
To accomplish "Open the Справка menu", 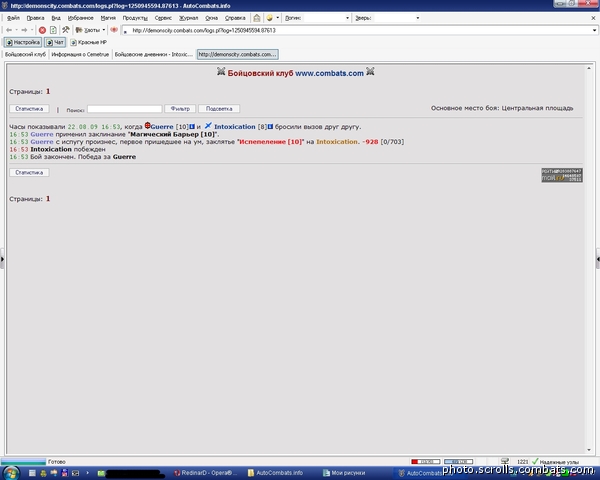I will click(235, 18).
